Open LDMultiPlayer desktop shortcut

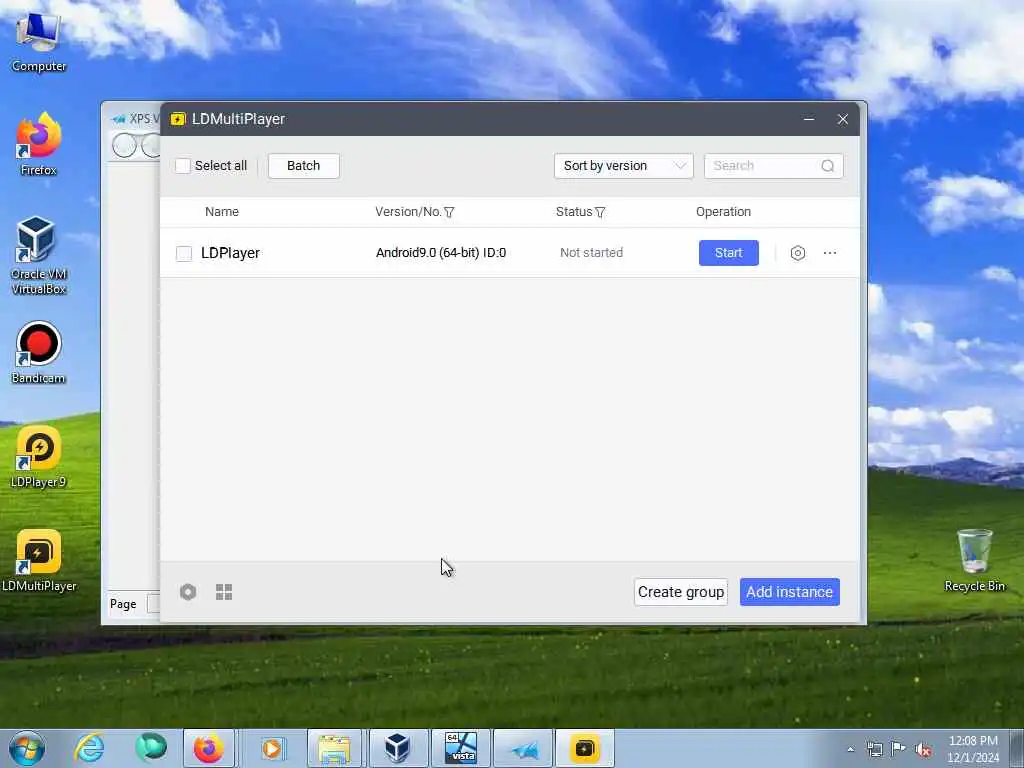pyautogui.click(x=39, y=560)
